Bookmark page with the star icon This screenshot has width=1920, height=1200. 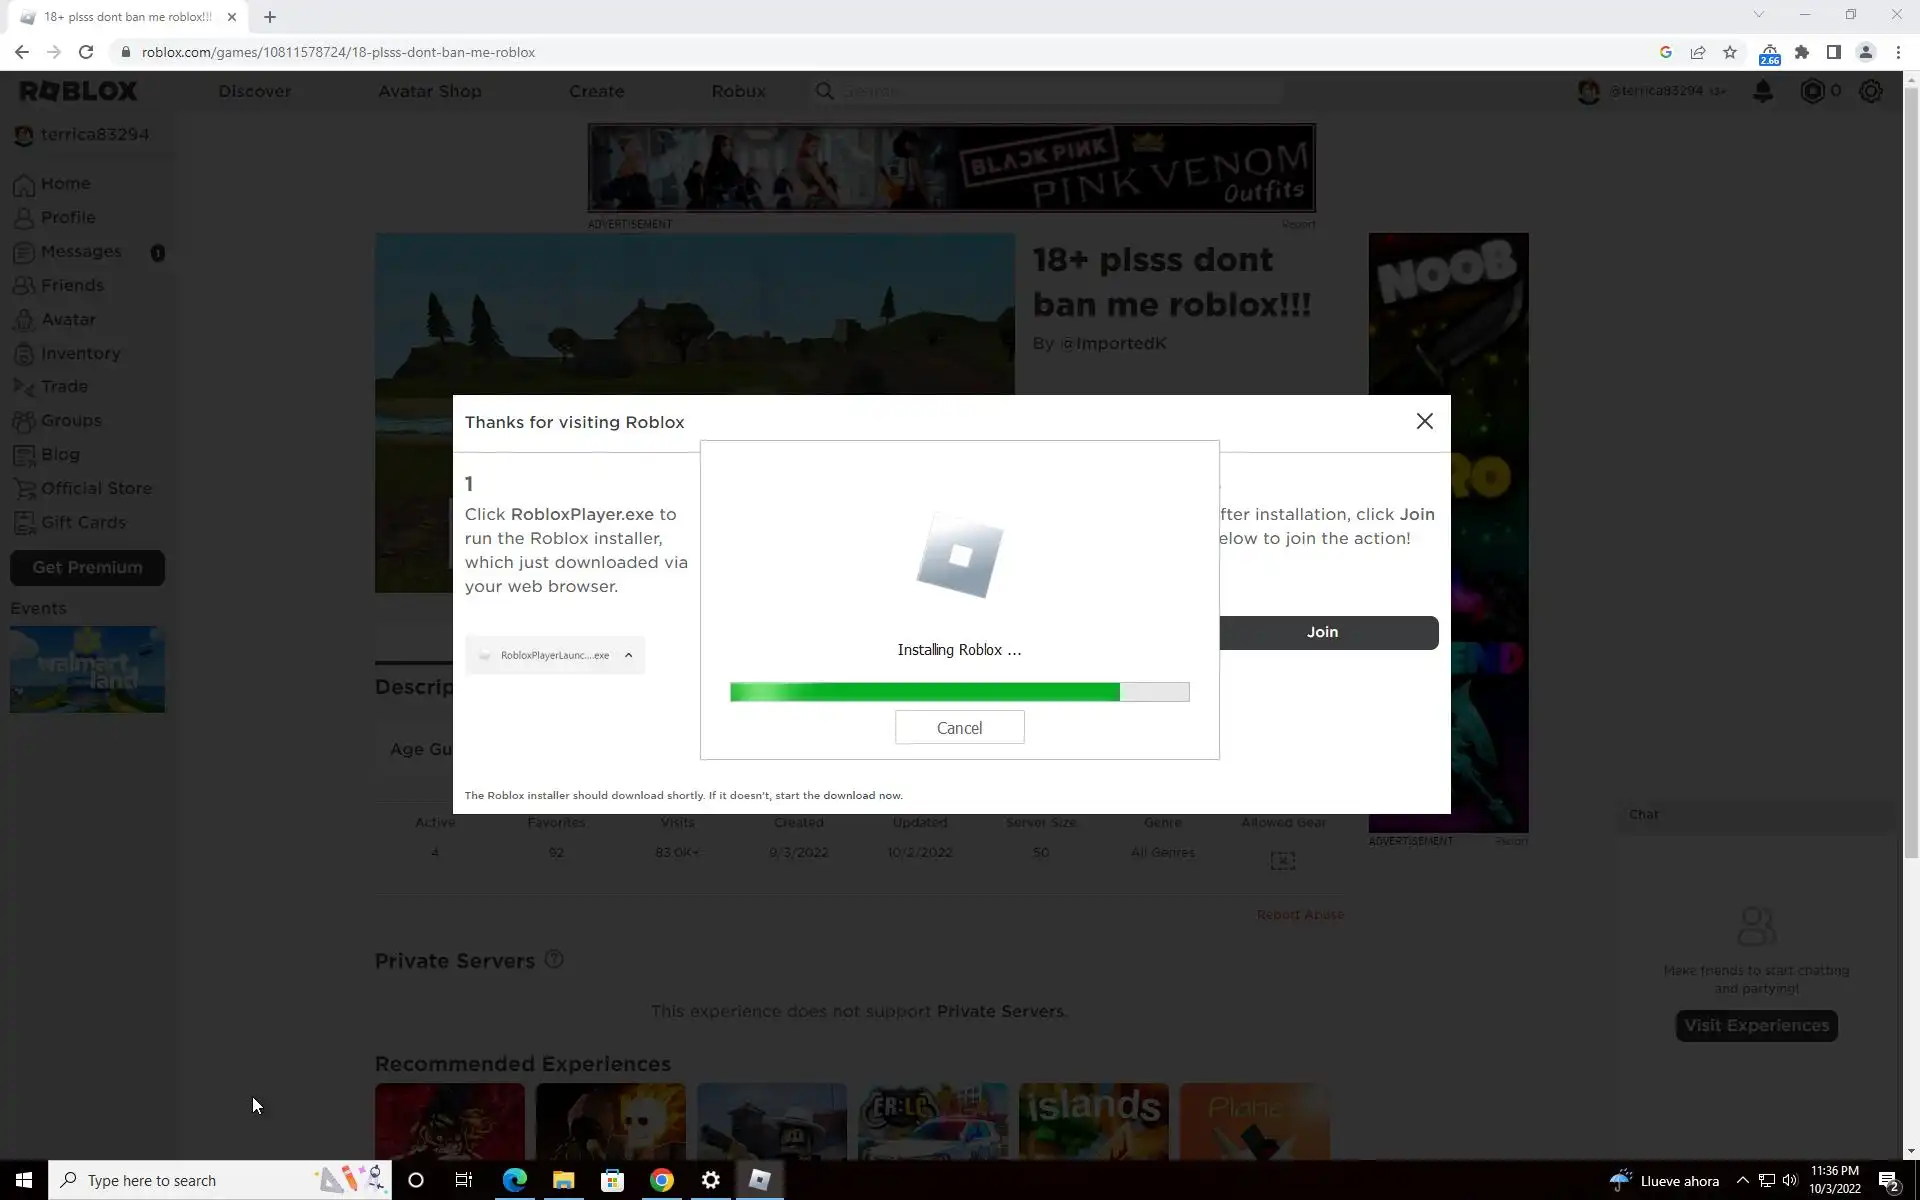click(x=1730, y=52)
